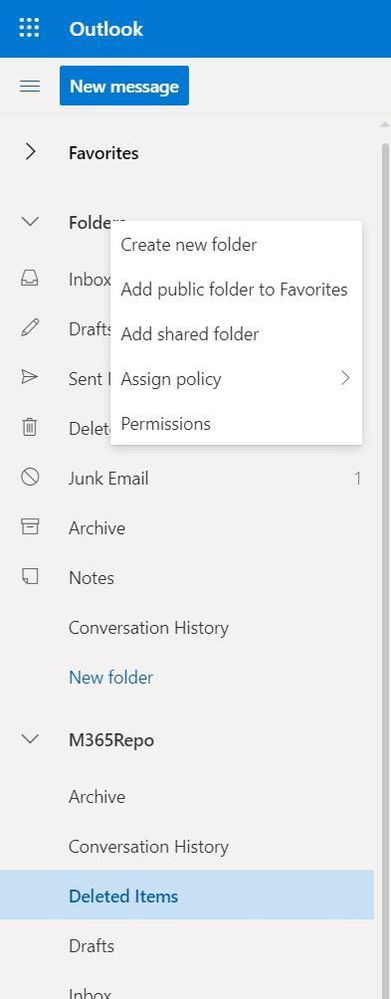Image resolution: width=391 pixels, height=999 pixels.
Task: Compose with the New message button
Action: coord(124,85)
